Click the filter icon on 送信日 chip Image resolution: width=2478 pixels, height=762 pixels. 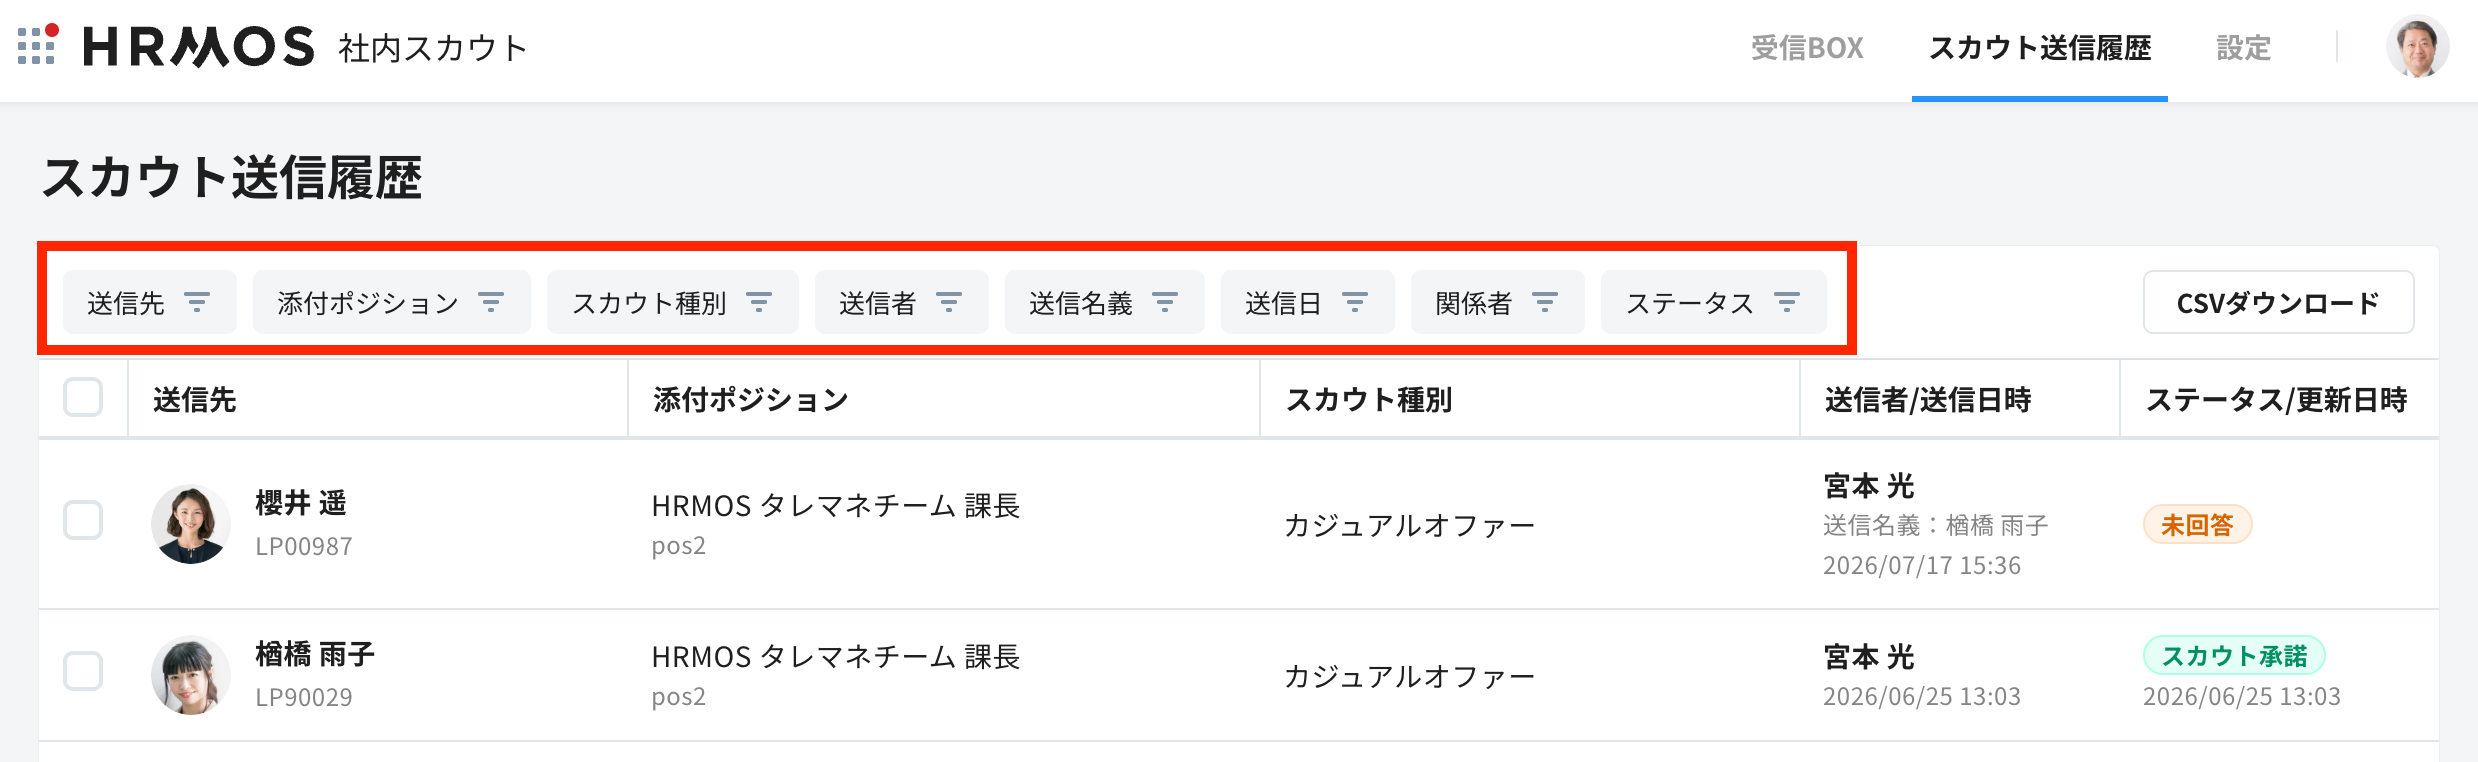click(1355, 302)
